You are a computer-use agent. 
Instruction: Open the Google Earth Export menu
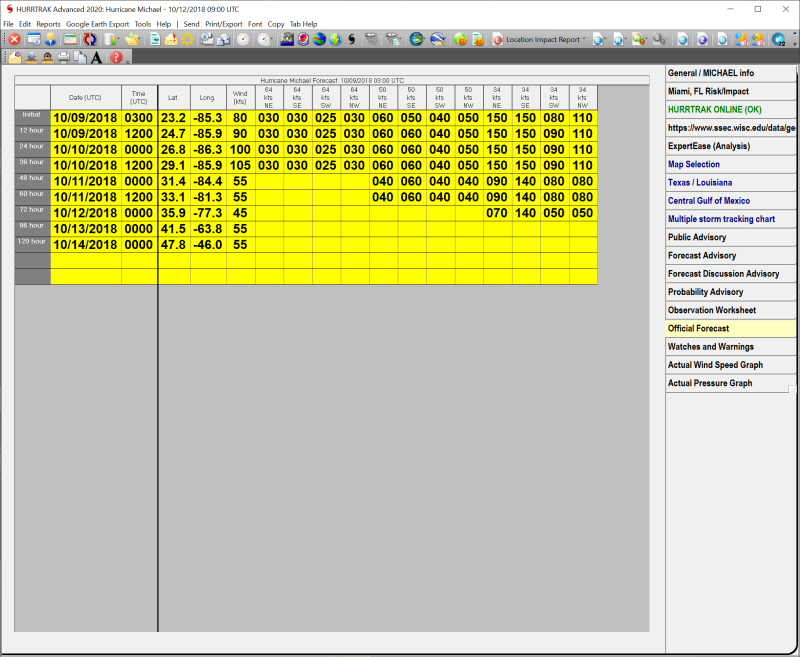(x=97, y=23)
